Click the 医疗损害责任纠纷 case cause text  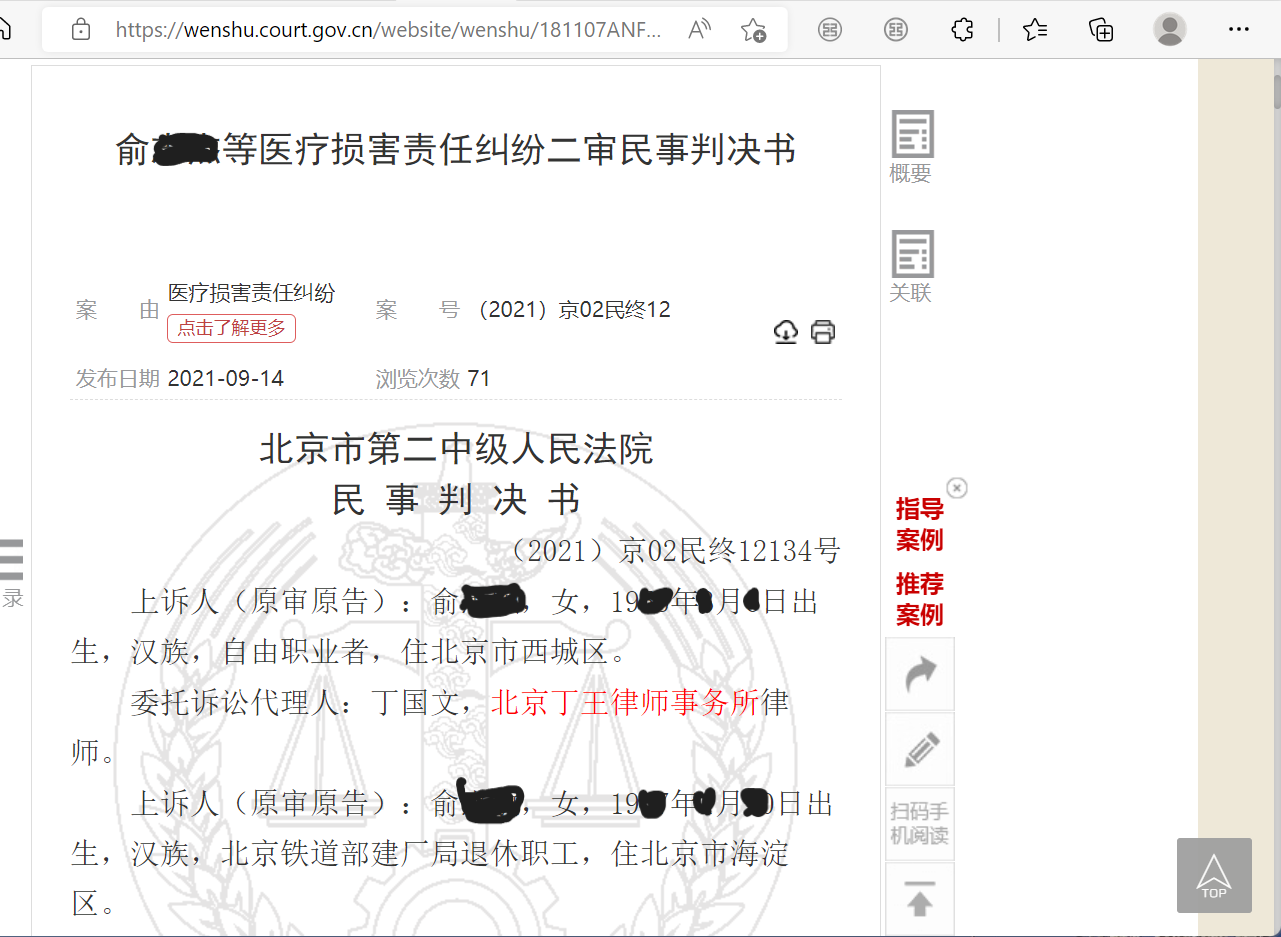click(x=251, y=293)
